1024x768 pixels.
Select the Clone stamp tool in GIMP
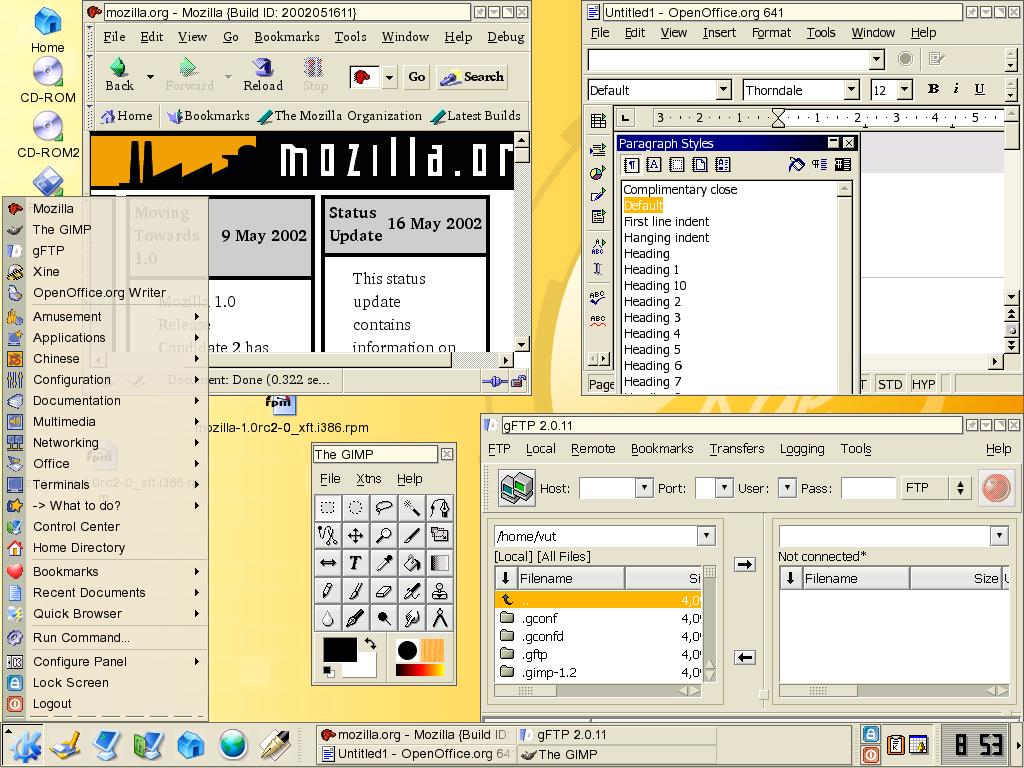tap(440, 590)
